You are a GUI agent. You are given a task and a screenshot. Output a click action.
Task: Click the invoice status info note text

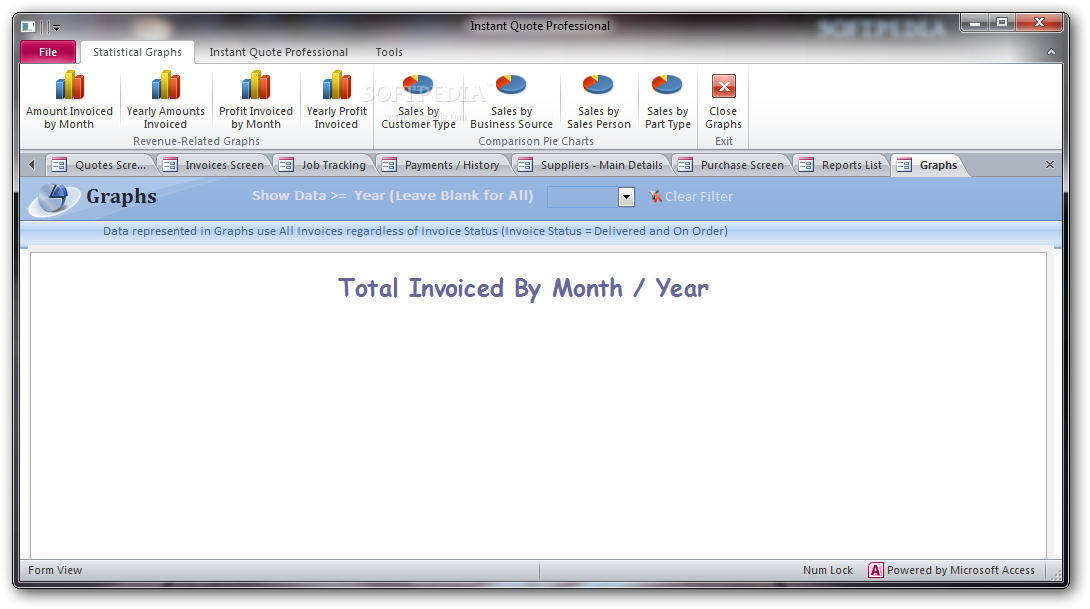pos(416,231)
